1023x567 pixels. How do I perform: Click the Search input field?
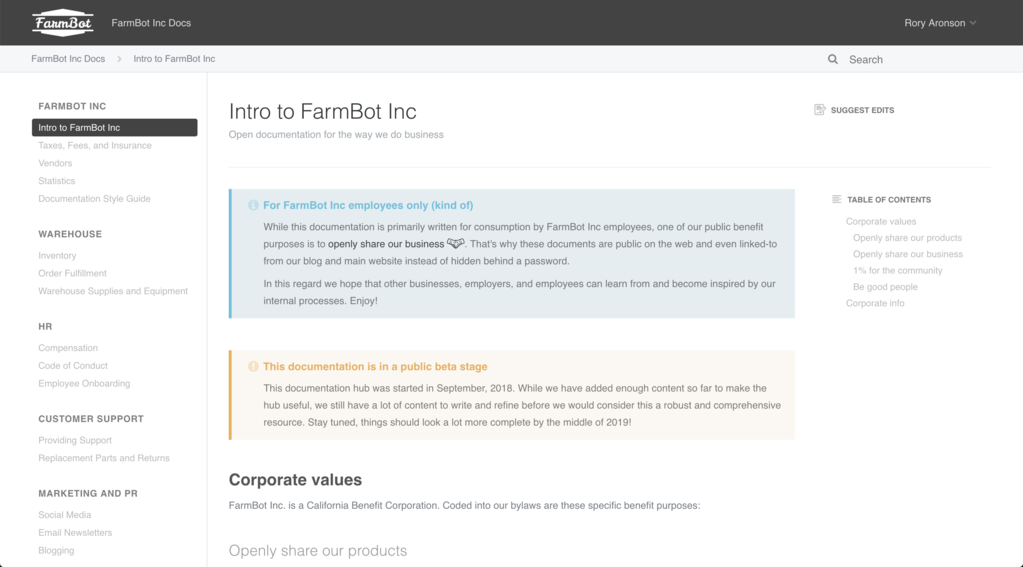click(900, 60)
